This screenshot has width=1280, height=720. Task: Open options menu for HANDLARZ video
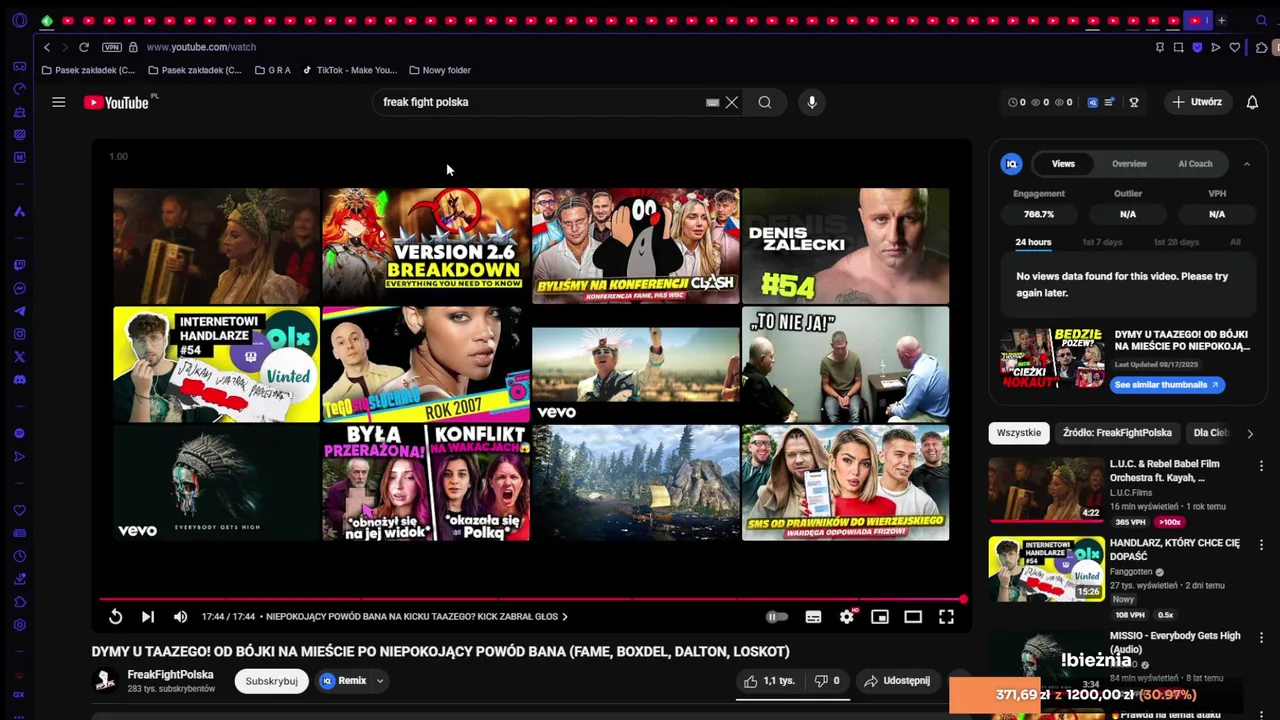pos(1261,545)
